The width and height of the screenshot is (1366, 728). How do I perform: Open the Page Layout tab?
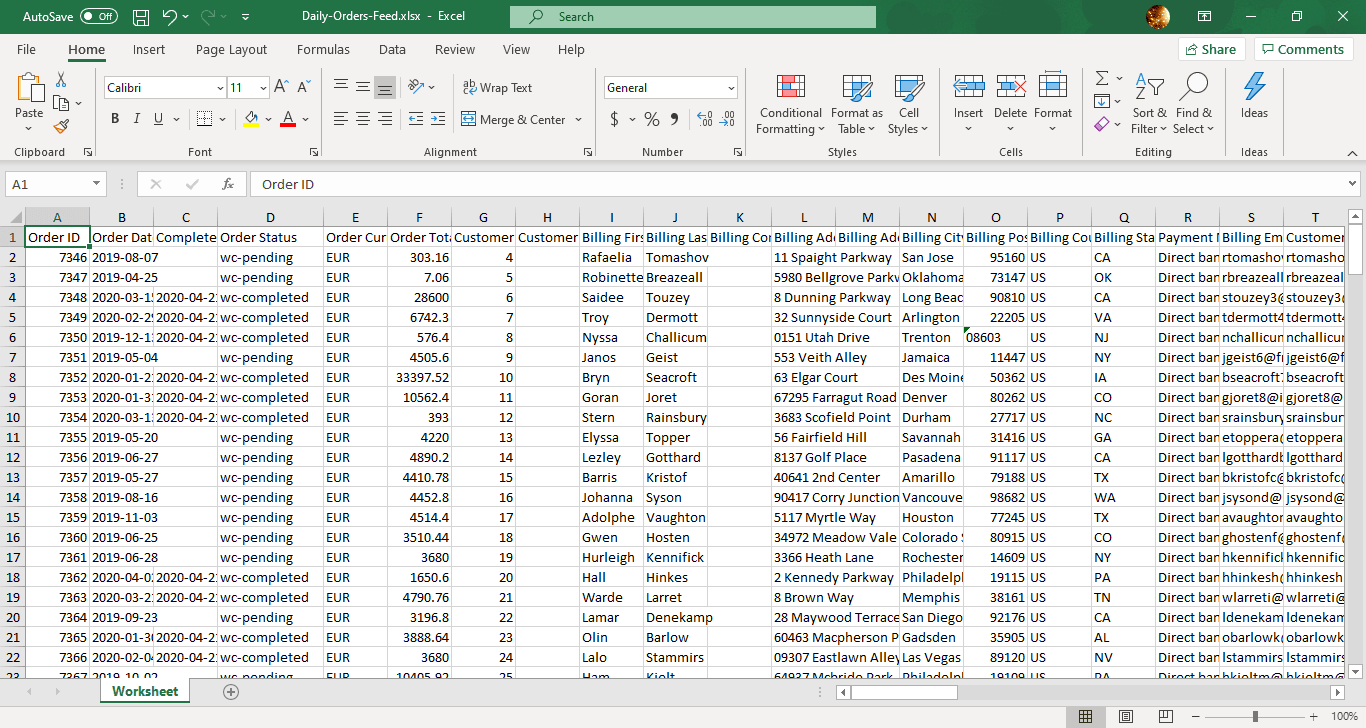tap(231, 50)
